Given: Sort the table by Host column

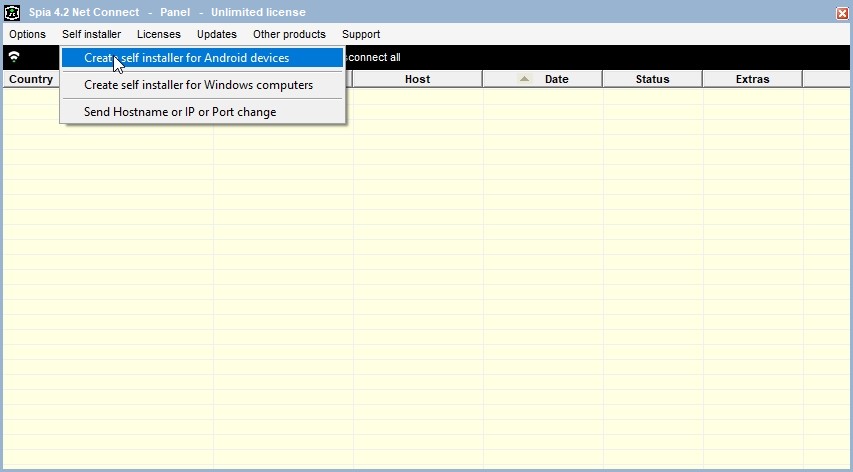Looking at the screenshot, I should (418, 79).
